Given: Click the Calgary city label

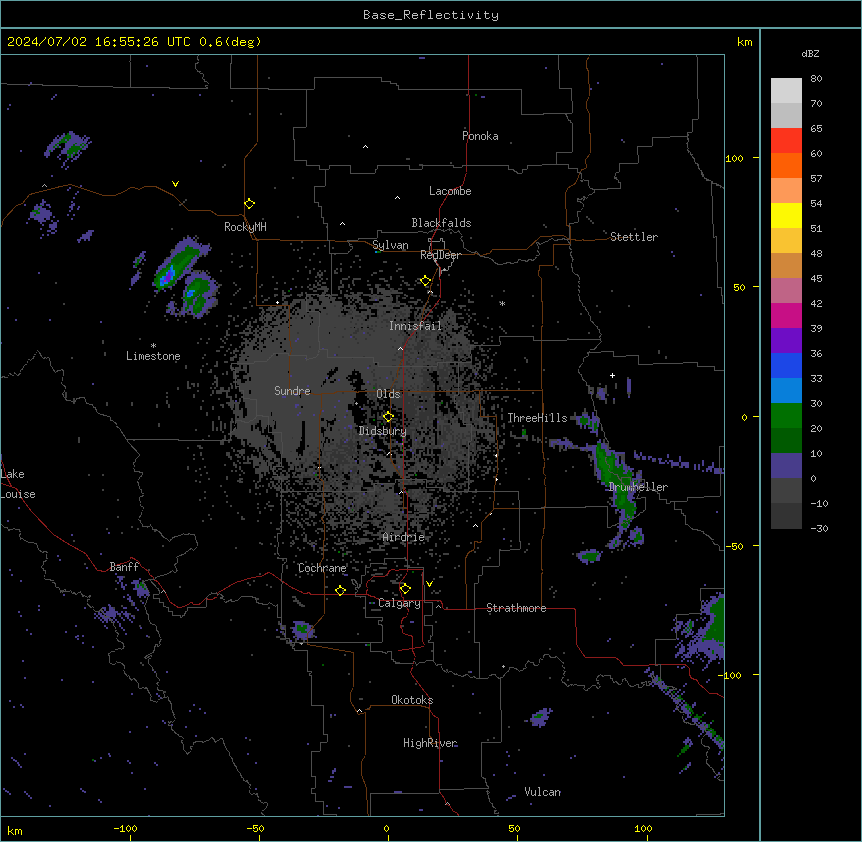Looking at the screenshot, I should tap(399, 603).
